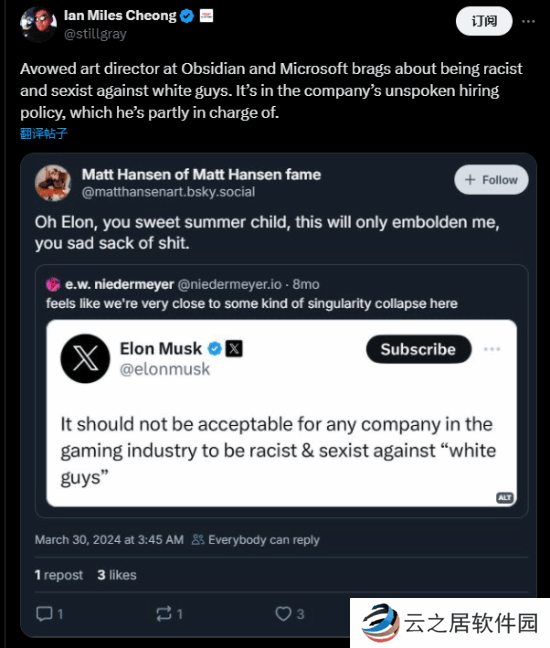Click e.w. niedermeyer's small avatar icon
Image resolution: width=550 pixels, height=648 pixels.
pos(53,284)
